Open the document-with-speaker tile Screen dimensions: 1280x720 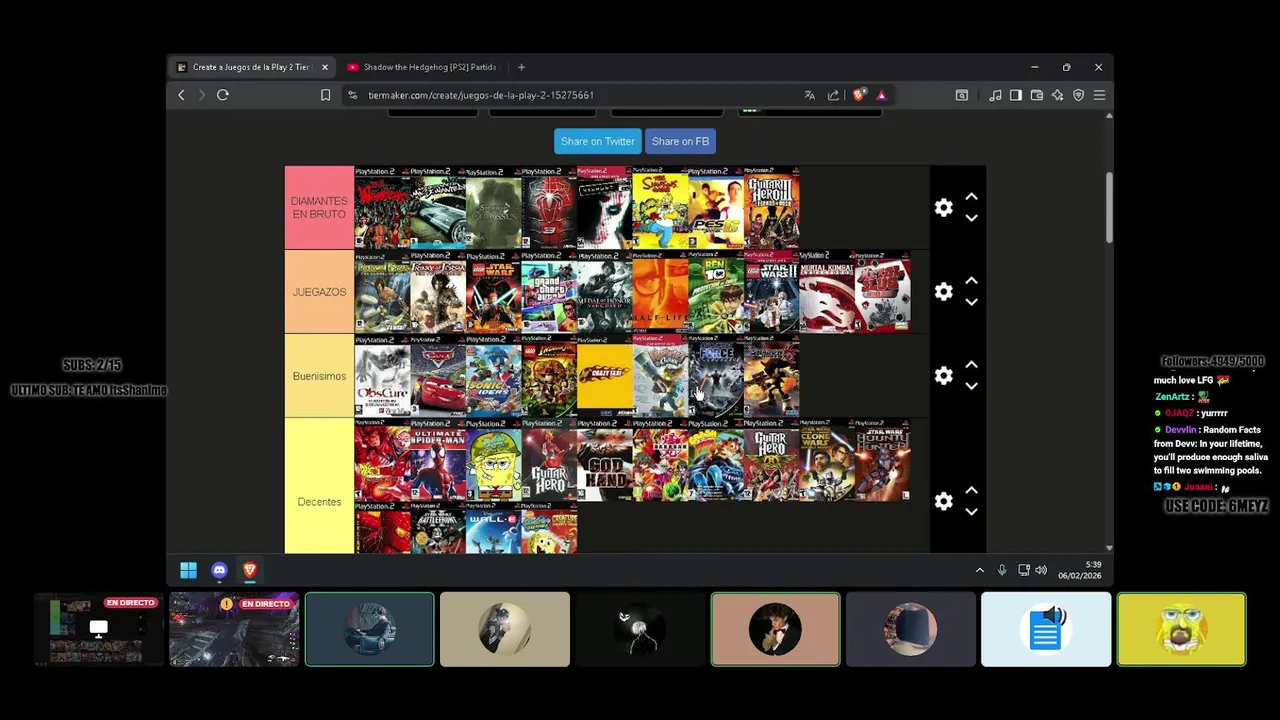tap(1046, 629)
